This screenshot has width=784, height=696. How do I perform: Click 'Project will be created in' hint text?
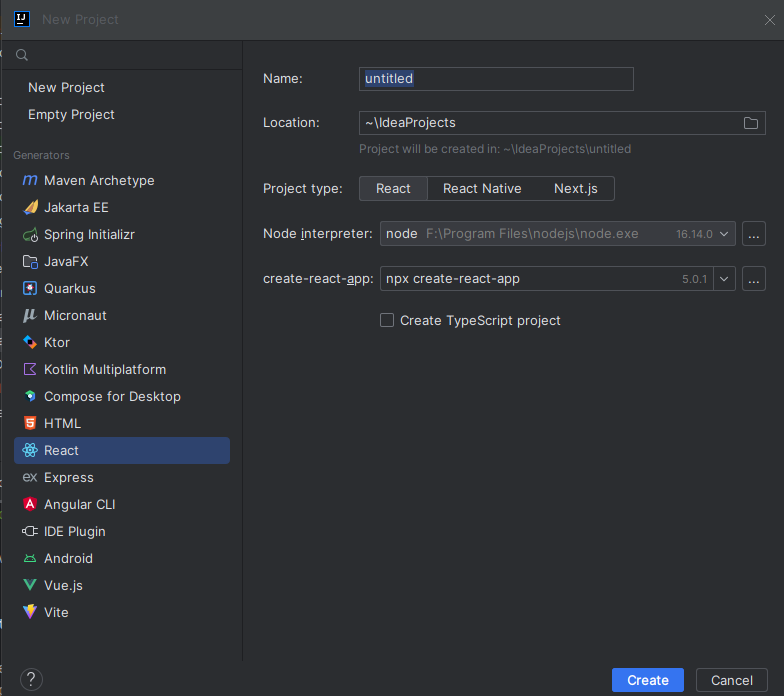(x=495, y=149)
